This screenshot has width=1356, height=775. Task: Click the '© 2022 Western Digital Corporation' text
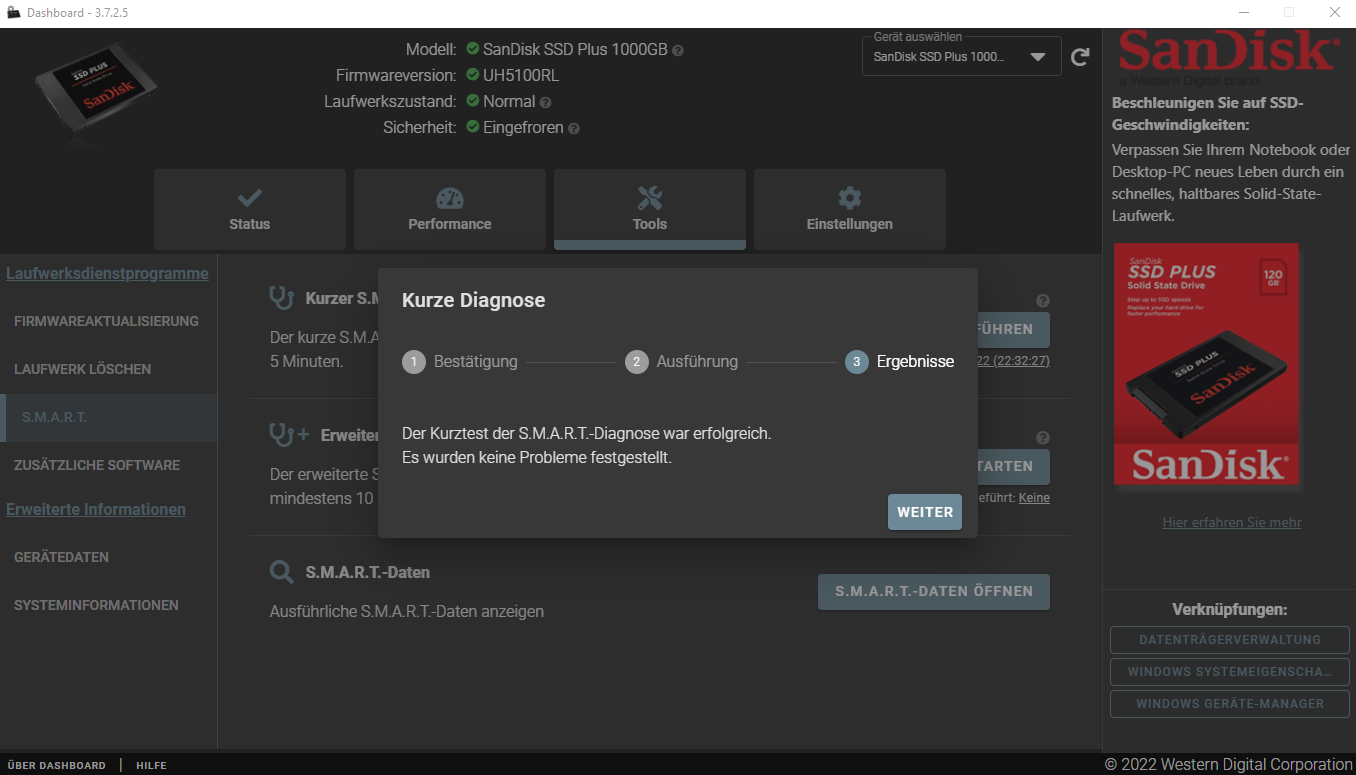[x=1228, y=764]
